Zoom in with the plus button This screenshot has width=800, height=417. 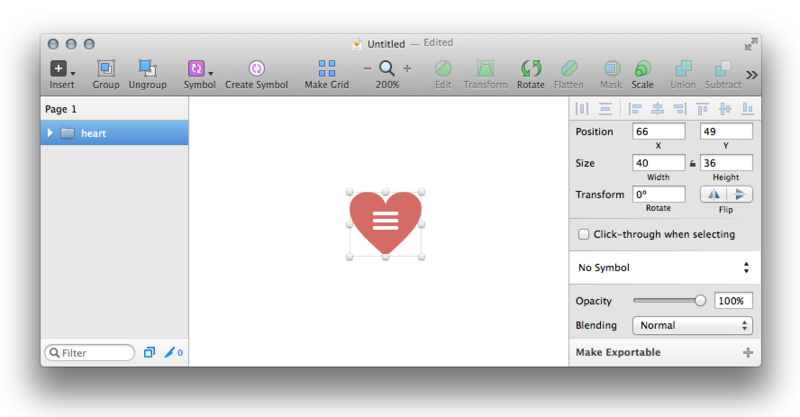(407, 68)
